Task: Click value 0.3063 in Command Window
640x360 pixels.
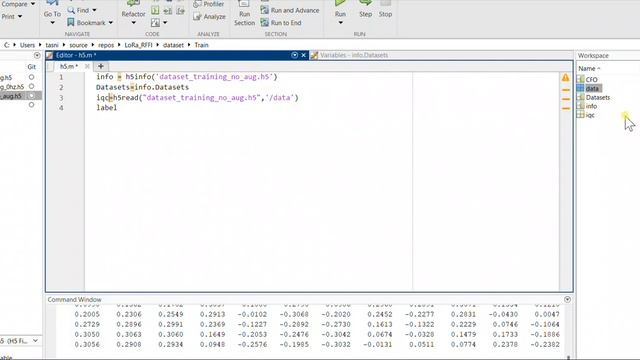Action: tap(129, 334)
